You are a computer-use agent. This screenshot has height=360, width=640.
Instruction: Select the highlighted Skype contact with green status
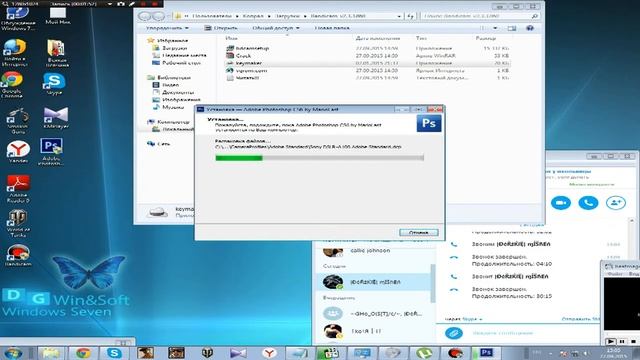click(x=372, y=282)
